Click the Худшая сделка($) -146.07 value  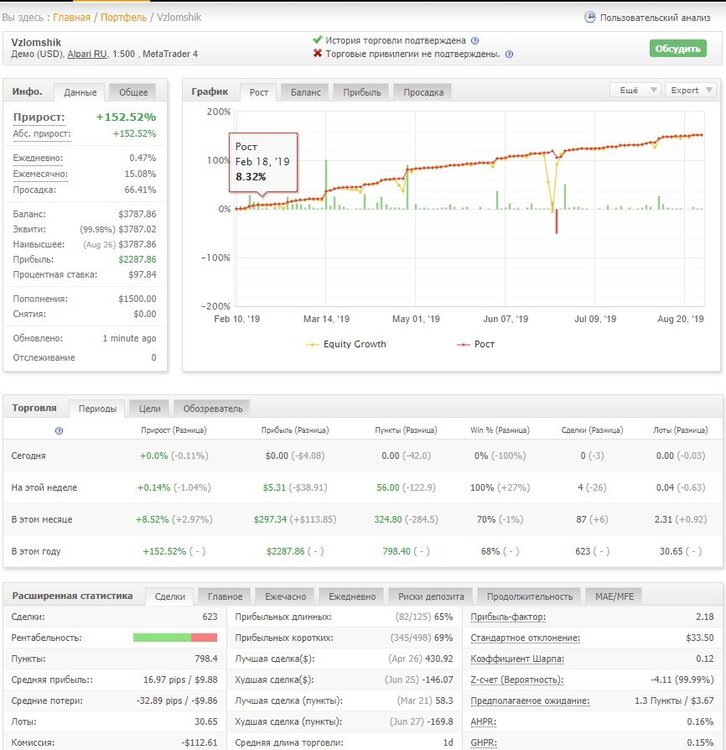pyautogui.click(x=437, y=680)
